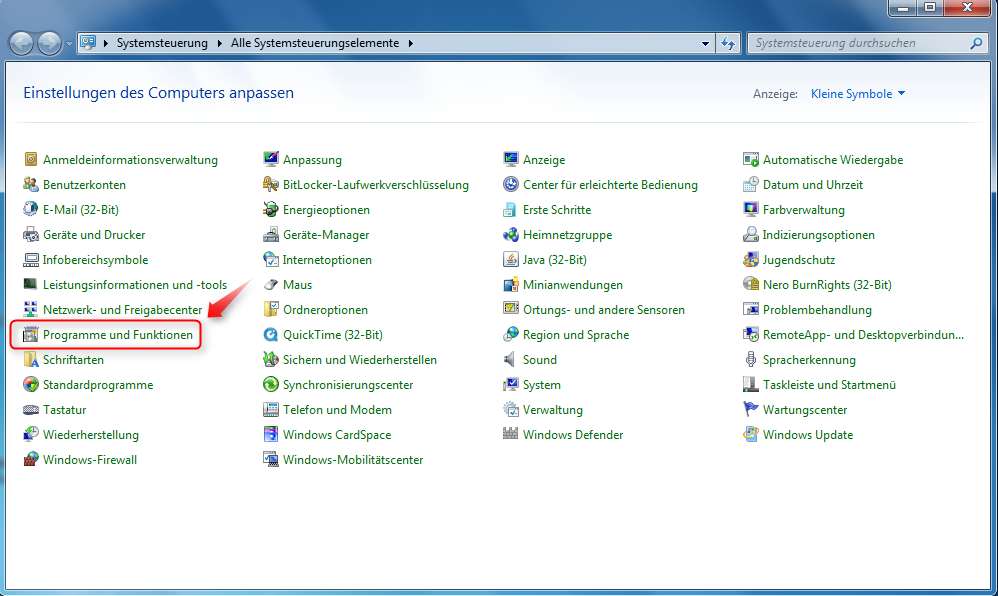Open the QuickTime (32-Bit) icon
The width and height of the screenshot is (998, 596).
pyautogui.click(x=271, y=334)
